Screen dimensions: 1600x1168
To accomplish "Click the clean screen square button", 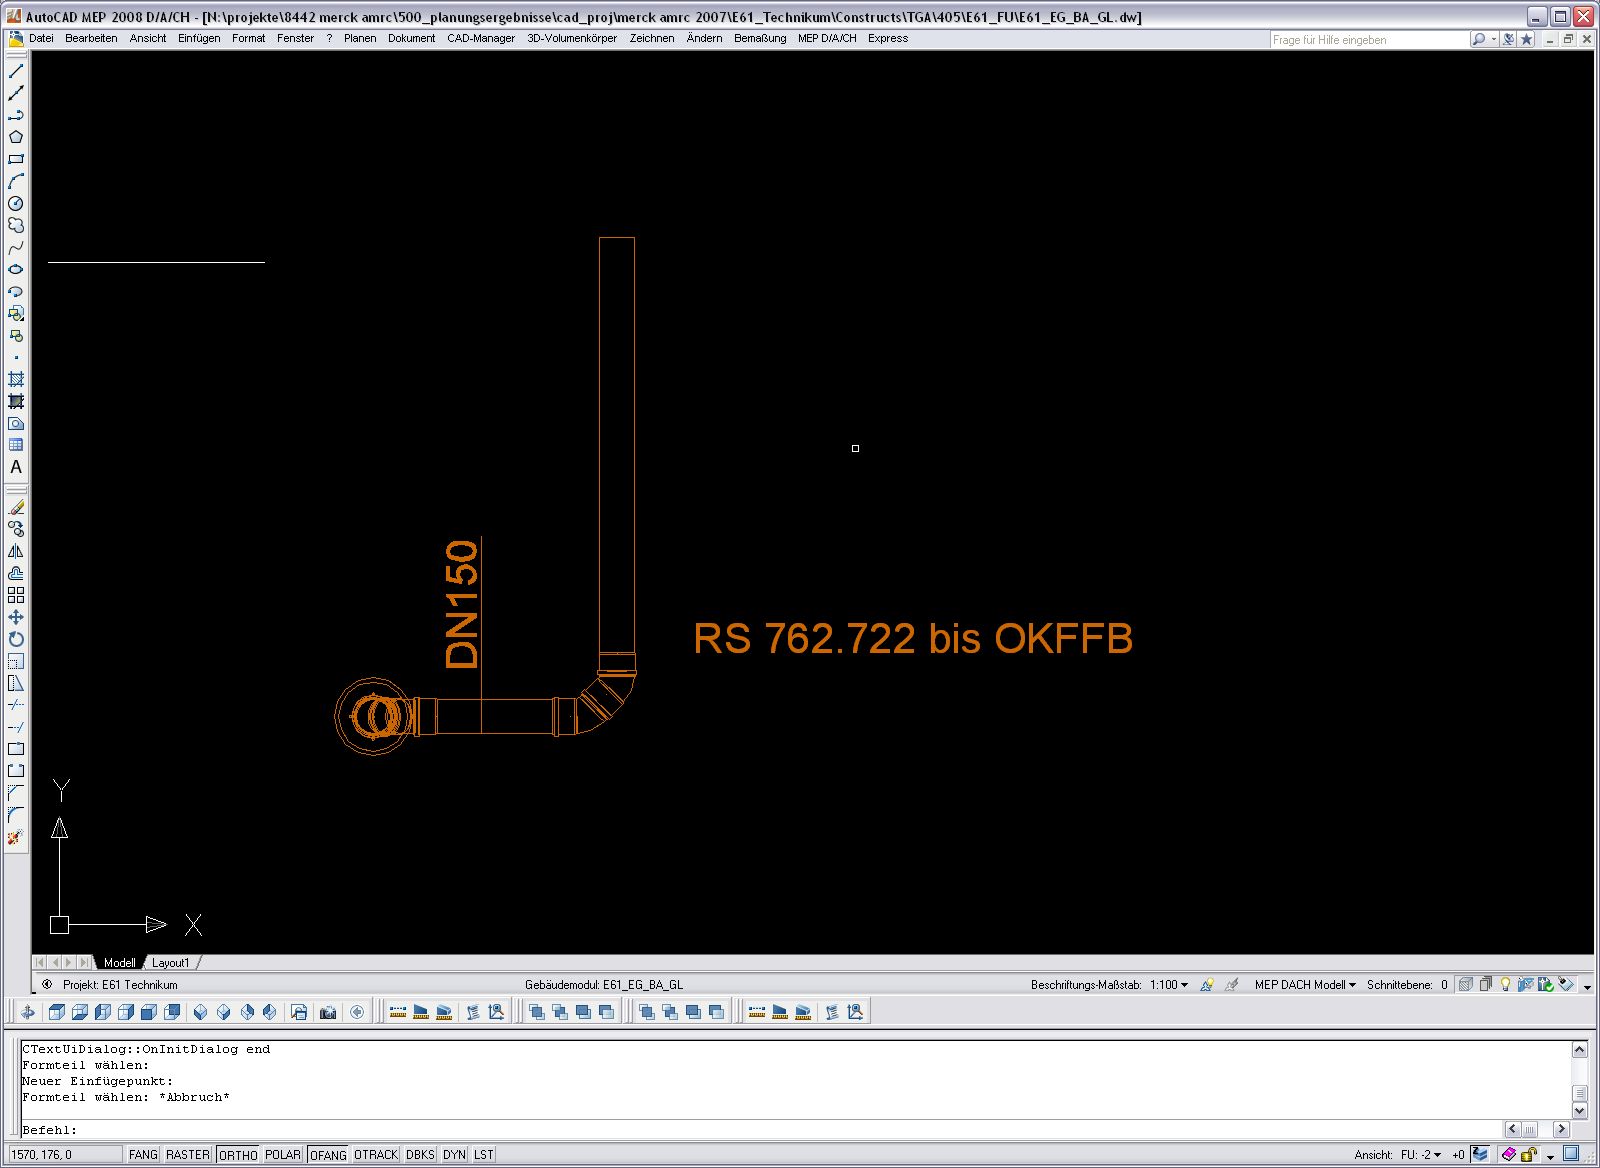I will point(1571,1154).
